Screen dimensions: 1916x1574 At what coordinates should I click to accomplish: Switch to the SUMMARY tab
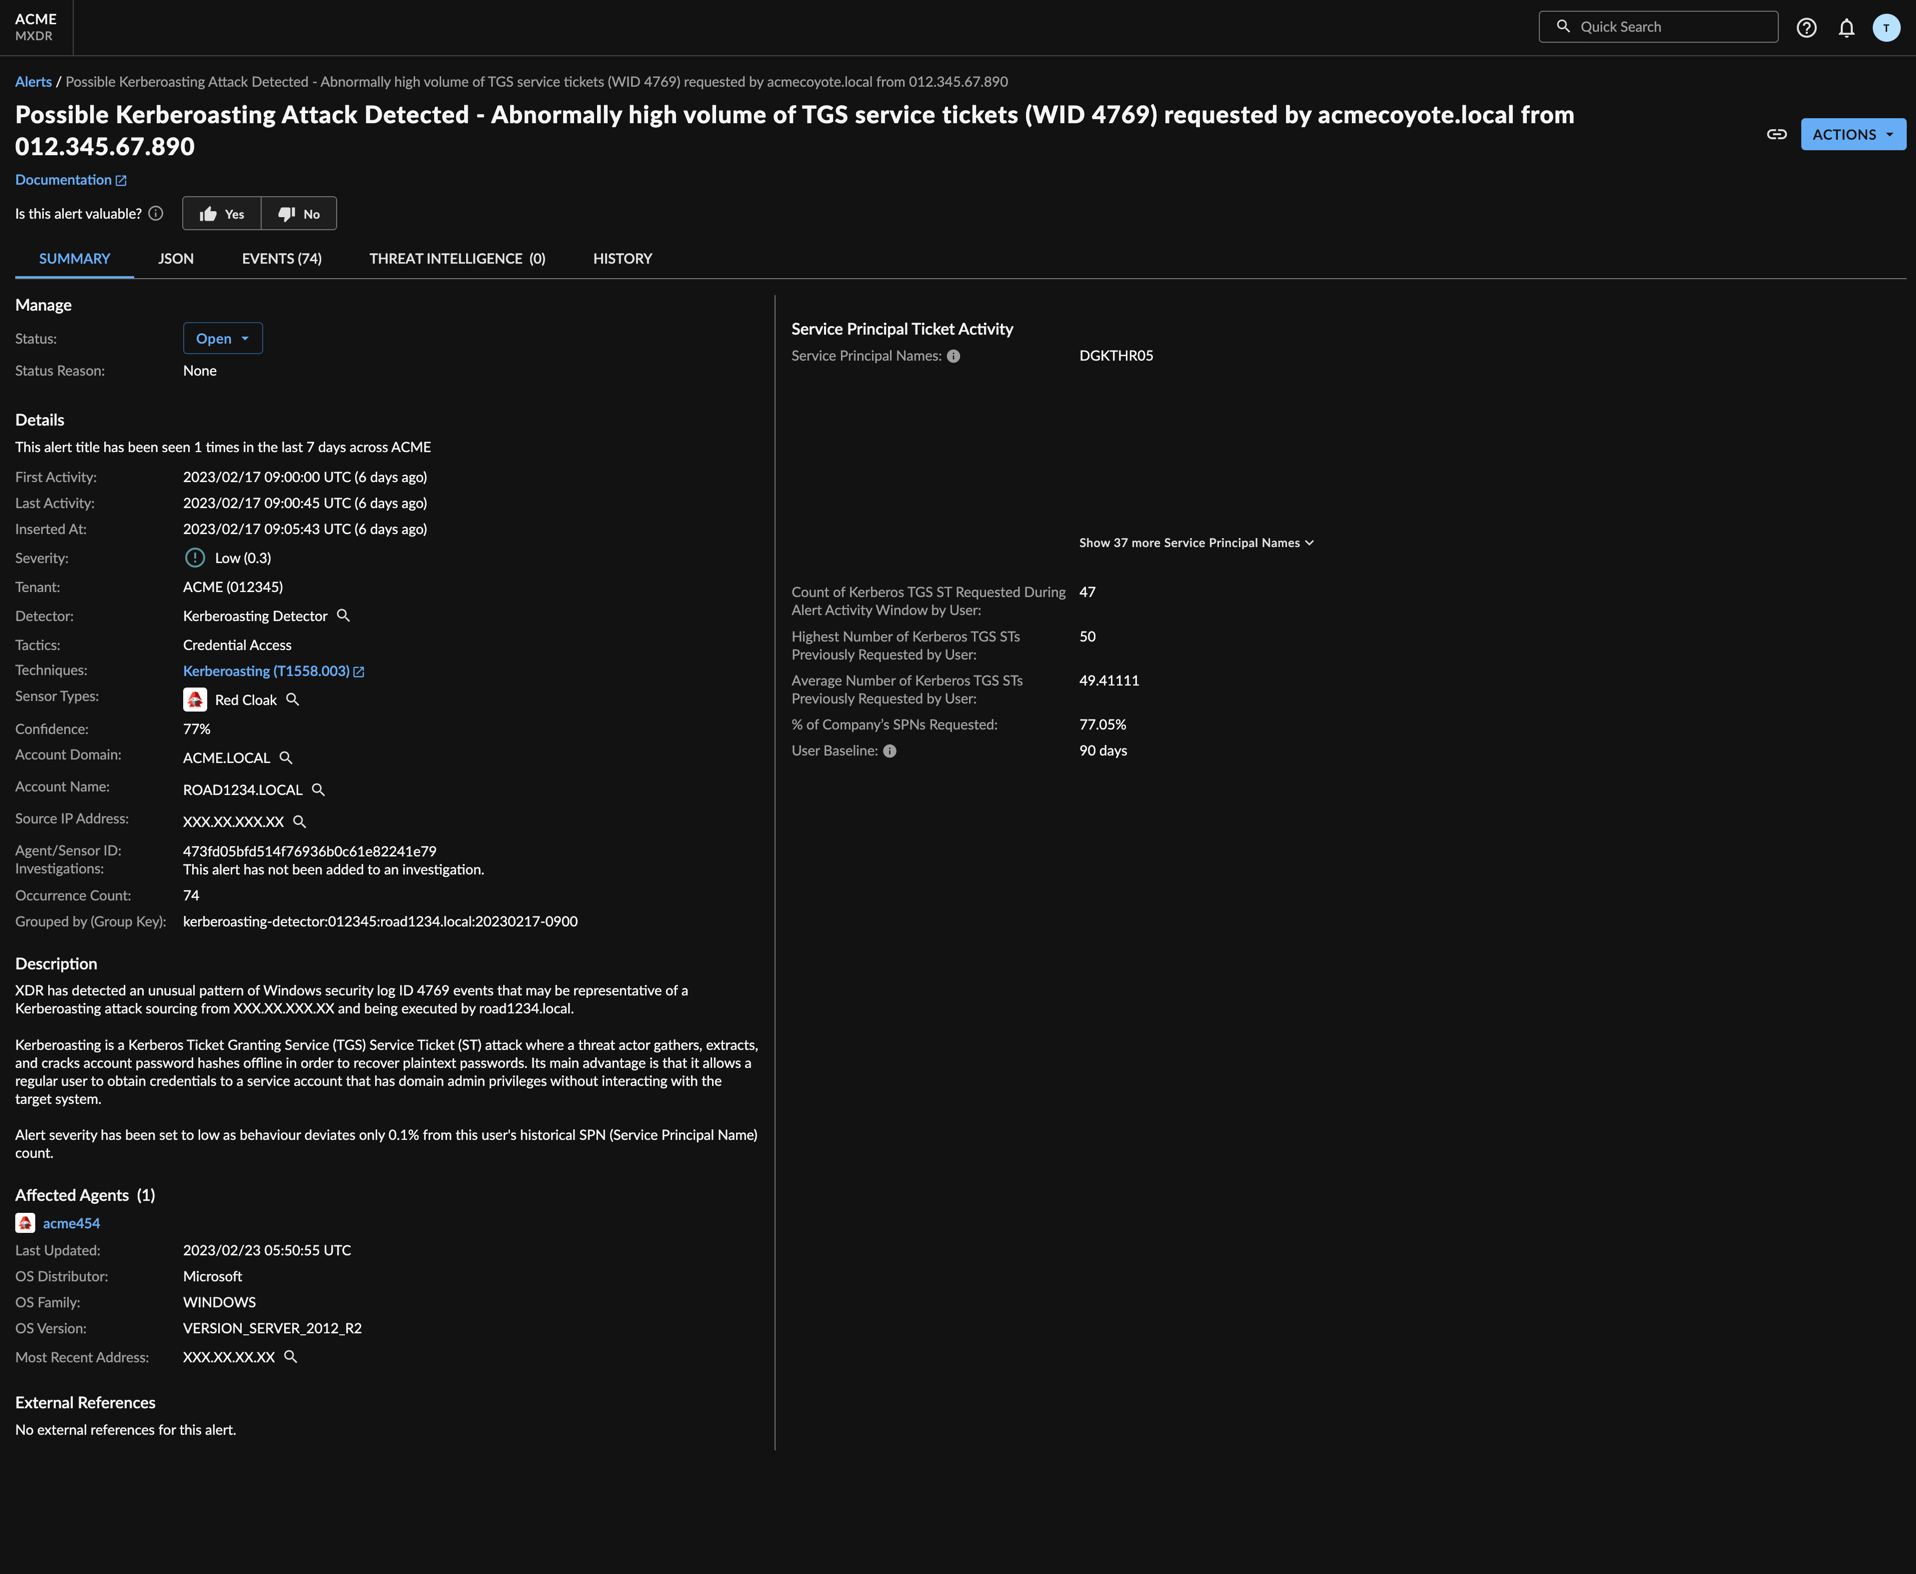(74, 258)
